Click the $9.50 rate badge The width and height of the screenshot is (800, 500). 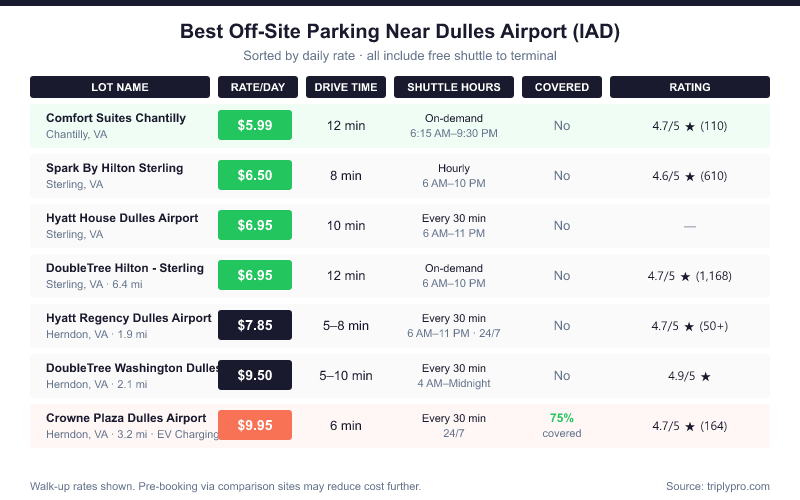click(x=255, y=376)
